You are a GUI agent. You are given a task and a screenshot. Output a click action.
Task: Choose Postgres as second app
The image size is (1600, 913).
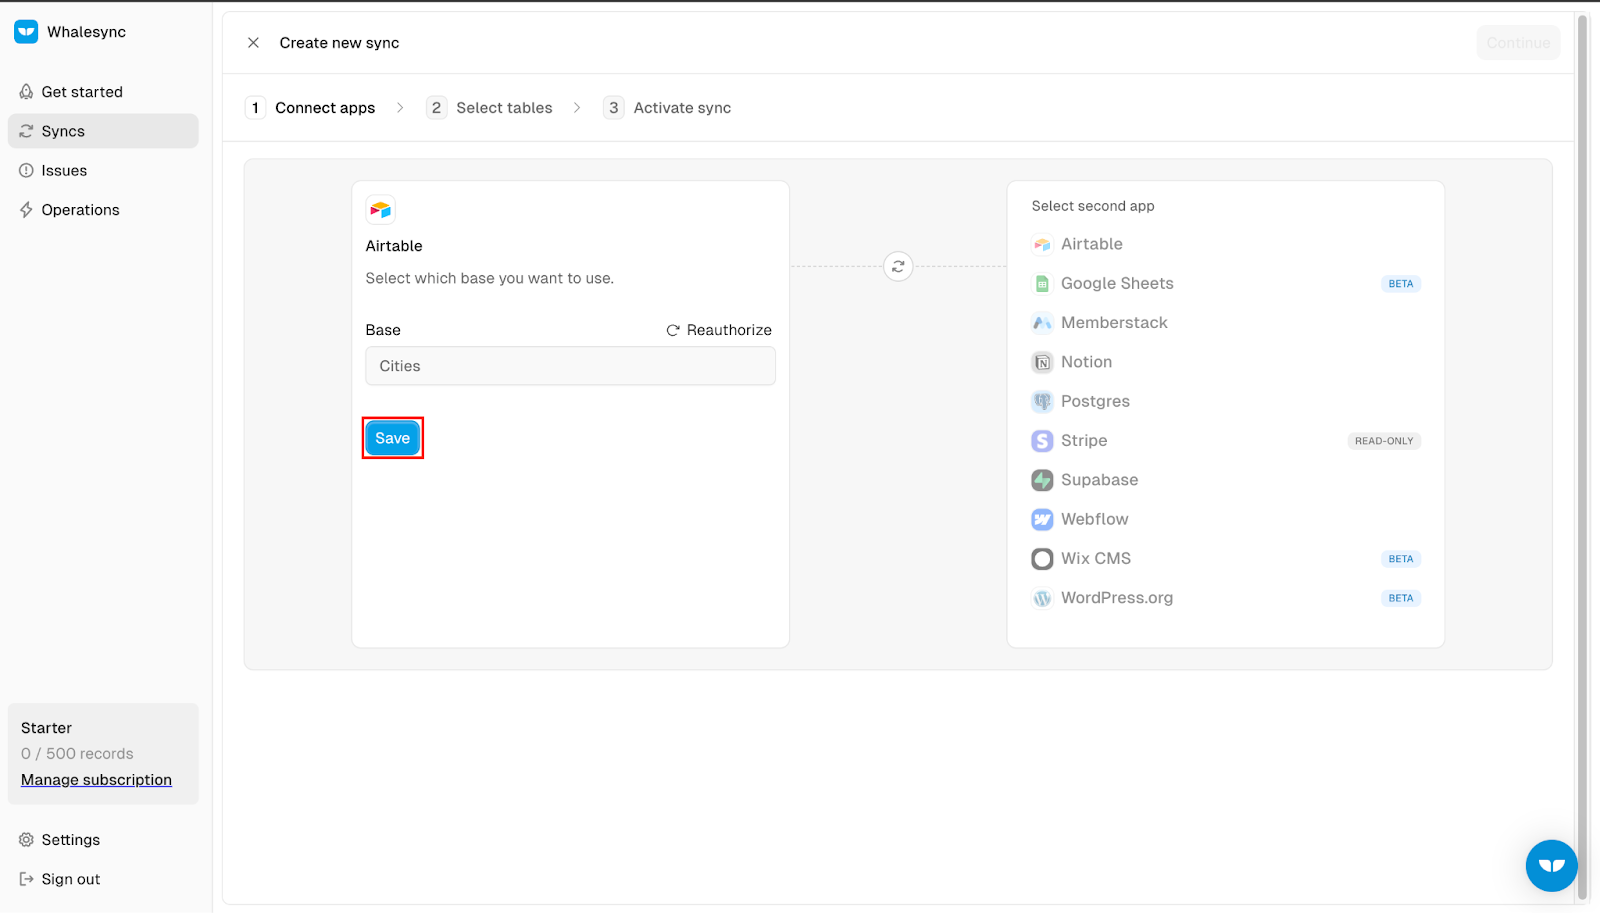1226,401
